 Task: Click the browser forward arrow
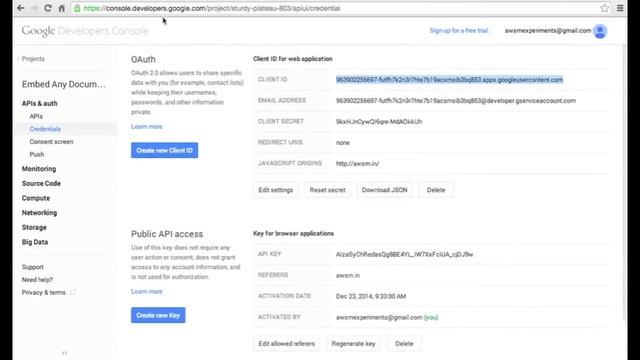[34, 8]
